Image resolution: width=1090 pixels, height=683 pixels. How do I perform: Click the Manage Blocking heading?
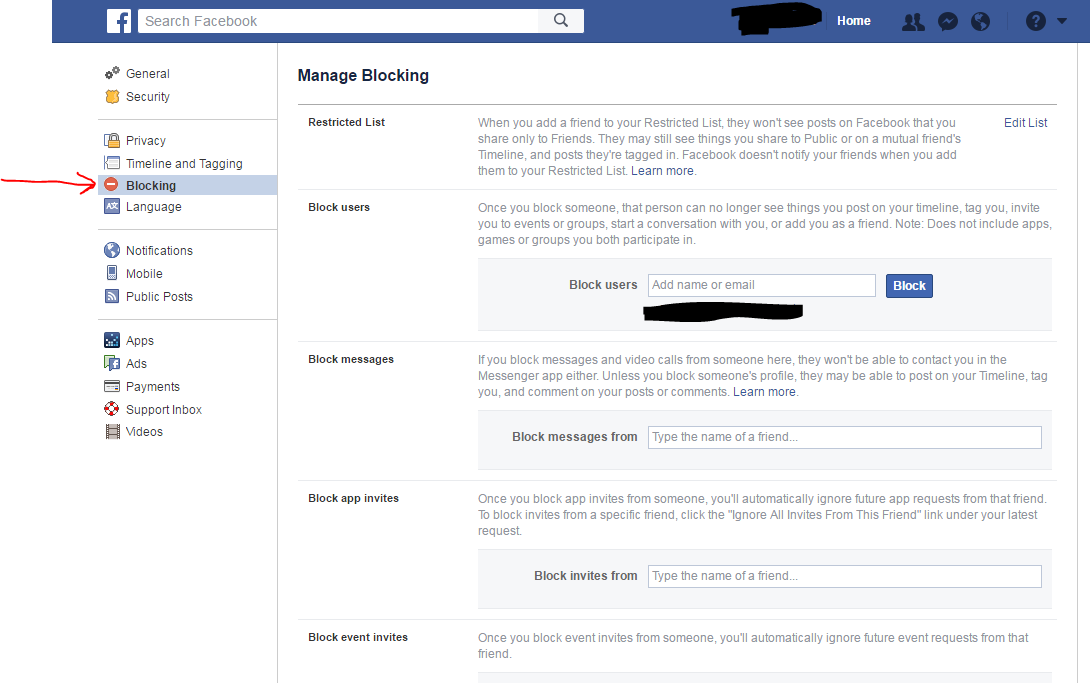coord(363,76)
